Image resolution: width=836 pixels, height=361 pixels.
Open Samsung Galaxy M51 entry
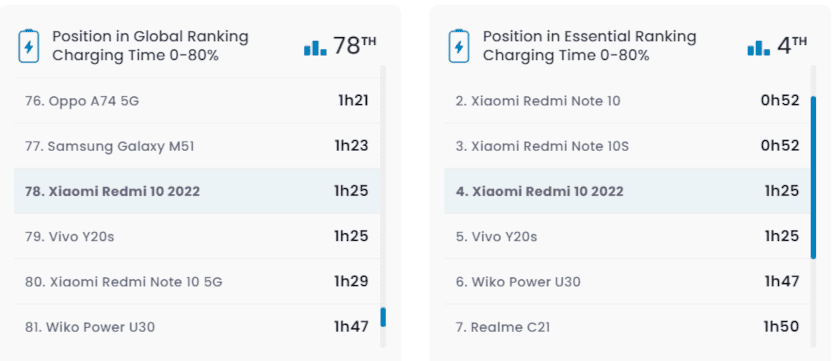pyautogui.click(x=197, y=146)
